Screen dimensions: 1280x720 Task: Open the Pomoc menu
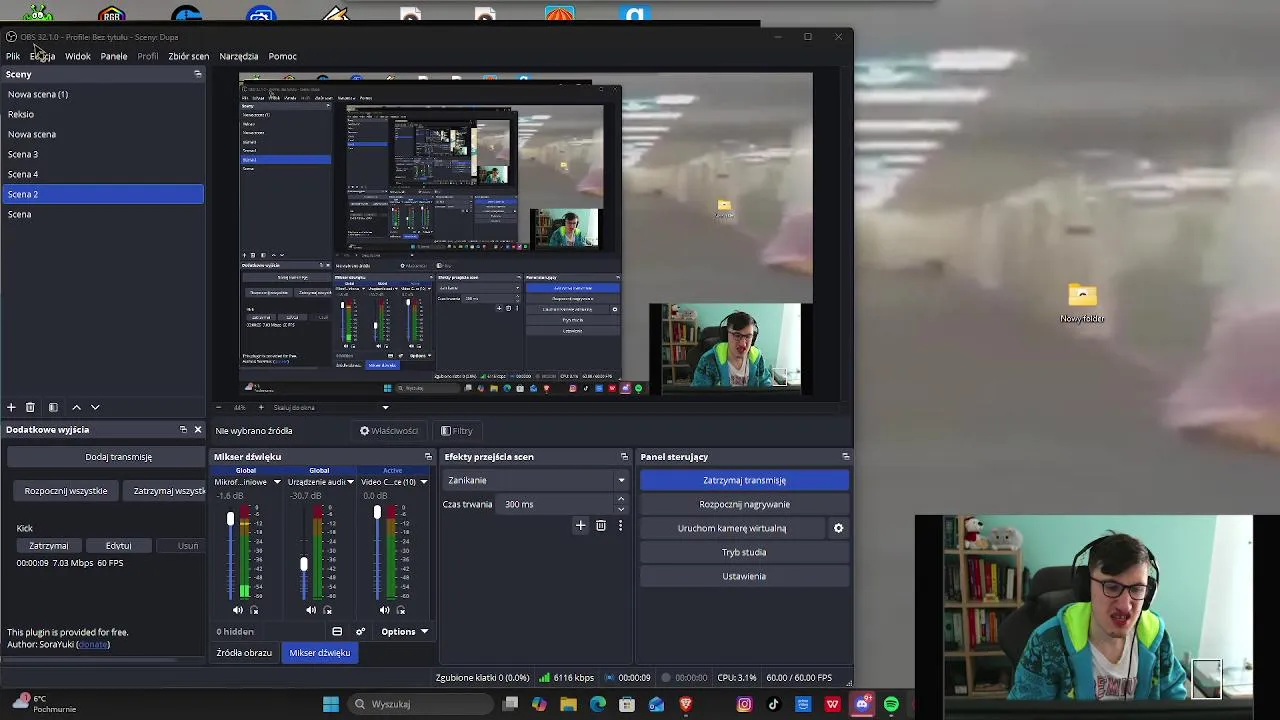point(282,56)
